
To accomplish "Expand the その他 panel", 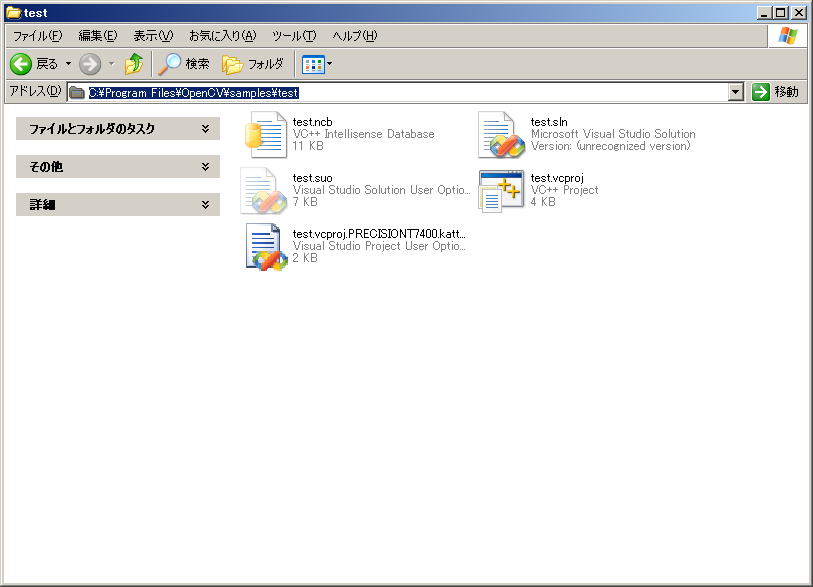I will (118, 166).
